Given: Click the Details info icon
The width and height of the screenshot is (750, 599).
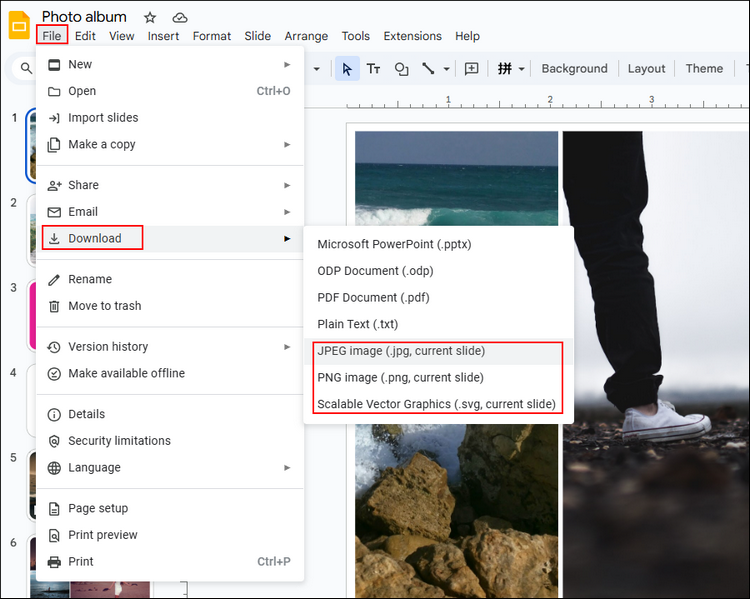Looking at the screenshot, I should pyautogui.click(x=54, y=414).
